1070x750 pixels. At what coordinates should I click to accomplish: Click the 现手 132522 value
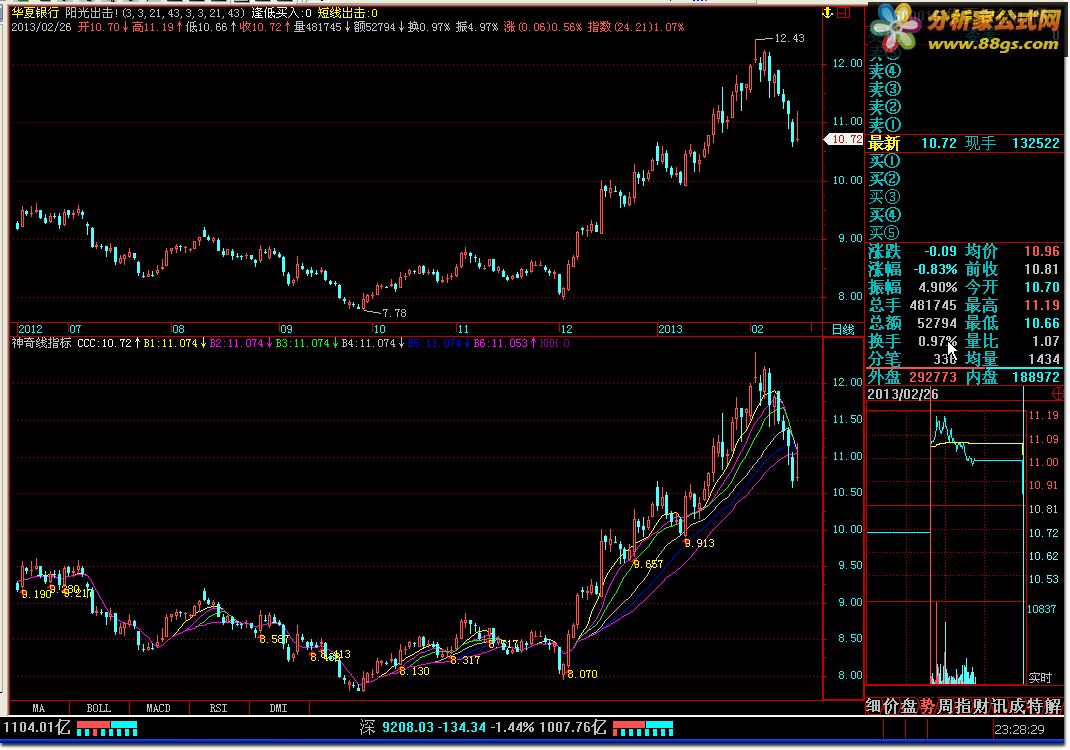(1036, 143)
